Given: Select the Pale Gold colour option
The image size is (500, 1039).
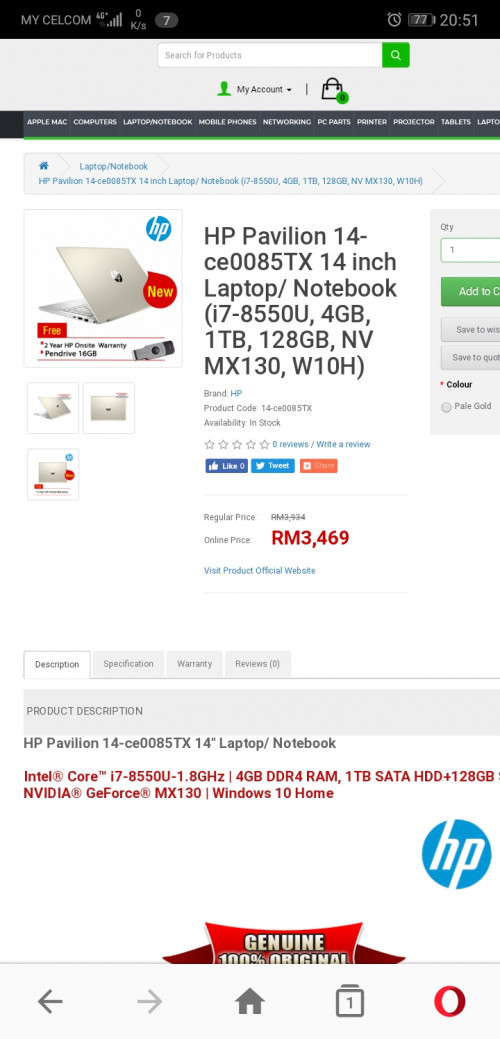Looking at the screenshot, I should [446, 407].
